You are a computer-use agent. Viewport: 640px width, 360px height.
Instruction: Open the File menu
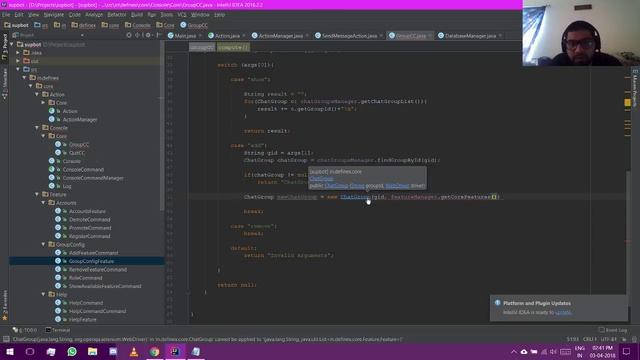pyautogui.click(x=6, y=15)
